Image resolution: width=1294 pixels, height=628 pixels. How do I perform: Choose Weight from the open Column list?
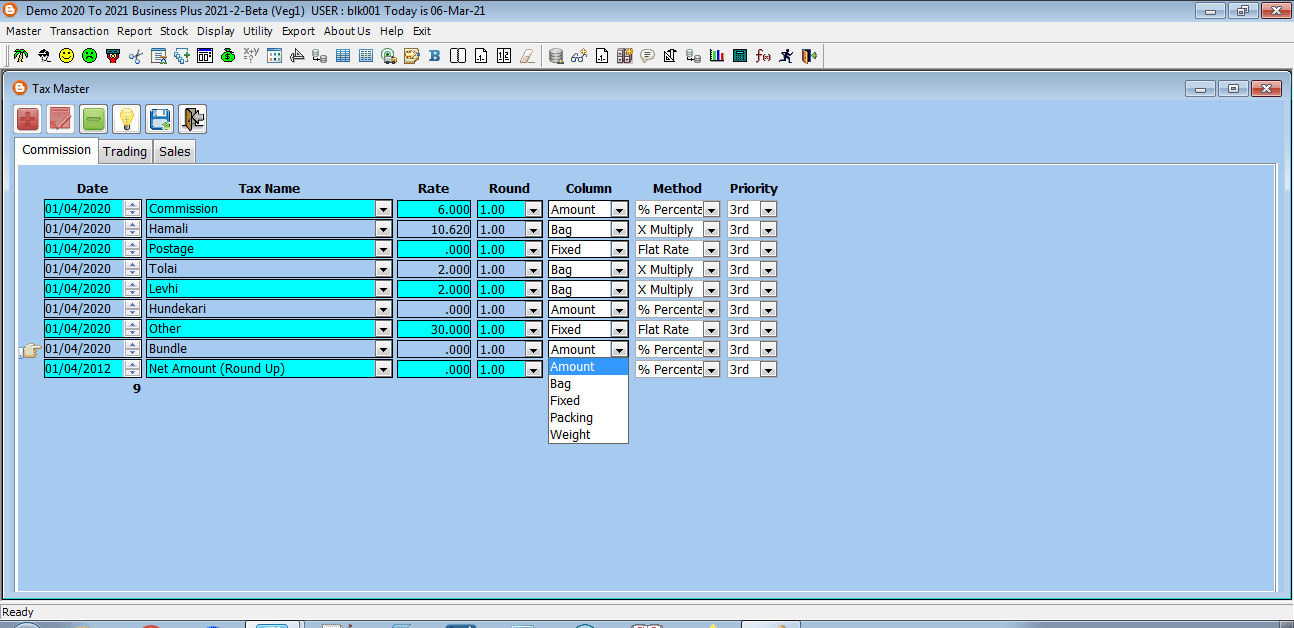point(570,435)
